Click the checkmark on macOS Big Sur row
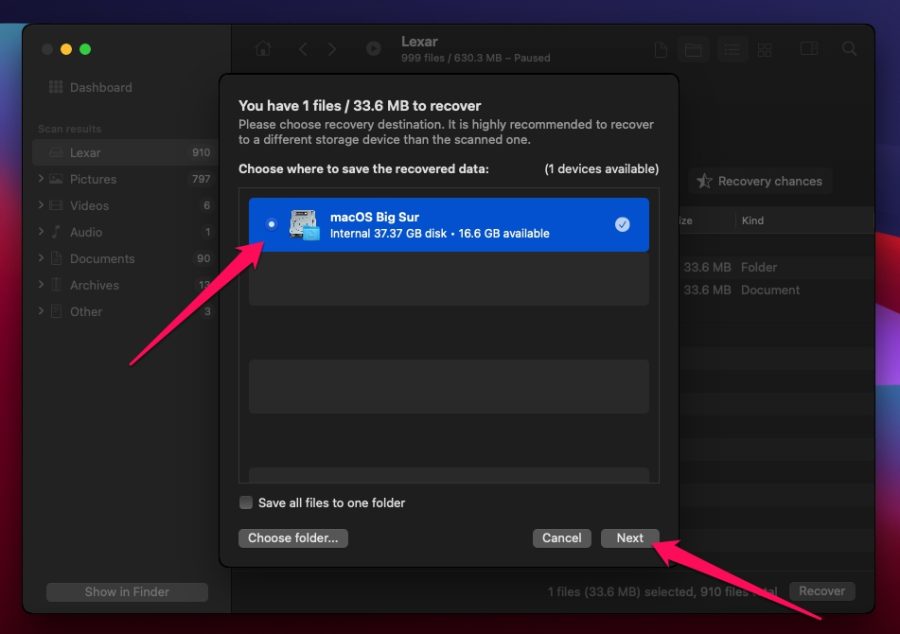The image size is (900, 634). [x=622, y=224]
